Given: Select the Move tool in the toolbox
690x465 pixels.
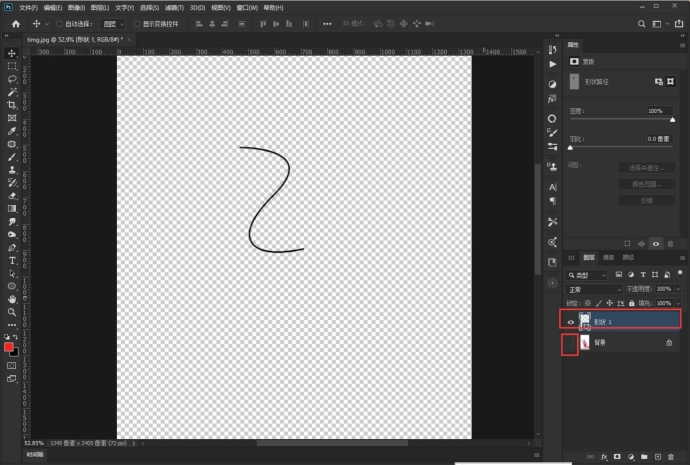Looking at the screenshot, I should [12, 53].
